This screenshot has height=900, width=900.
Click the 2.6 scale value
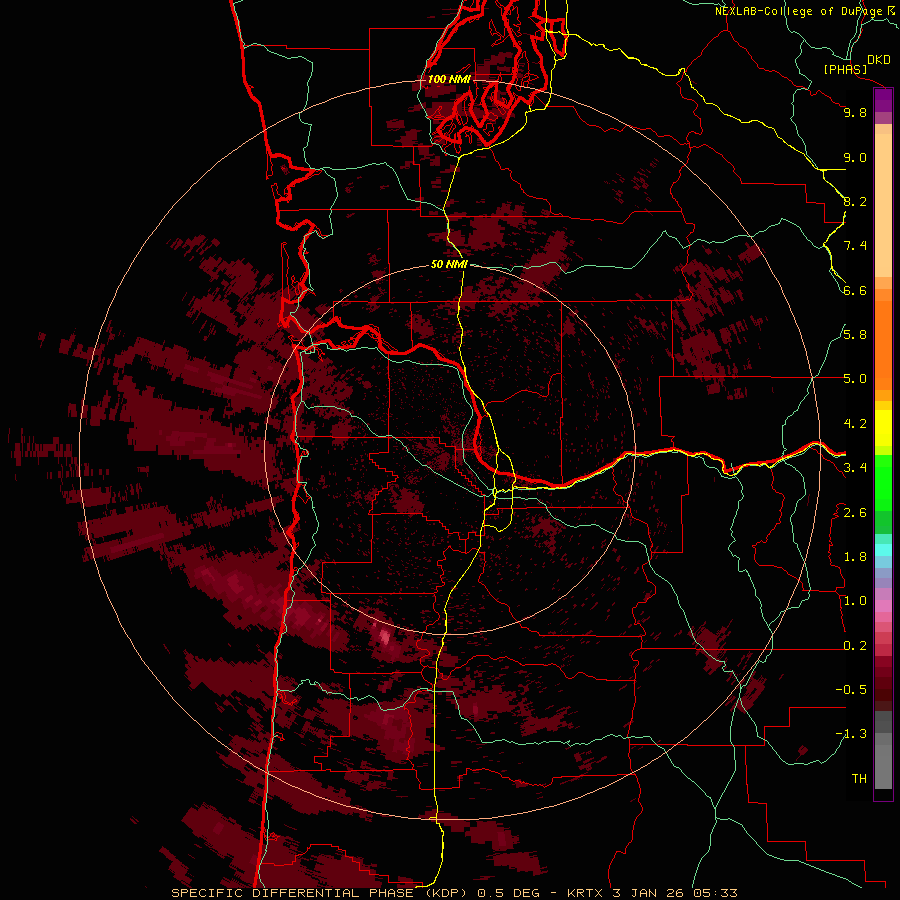tap(855, 513)
